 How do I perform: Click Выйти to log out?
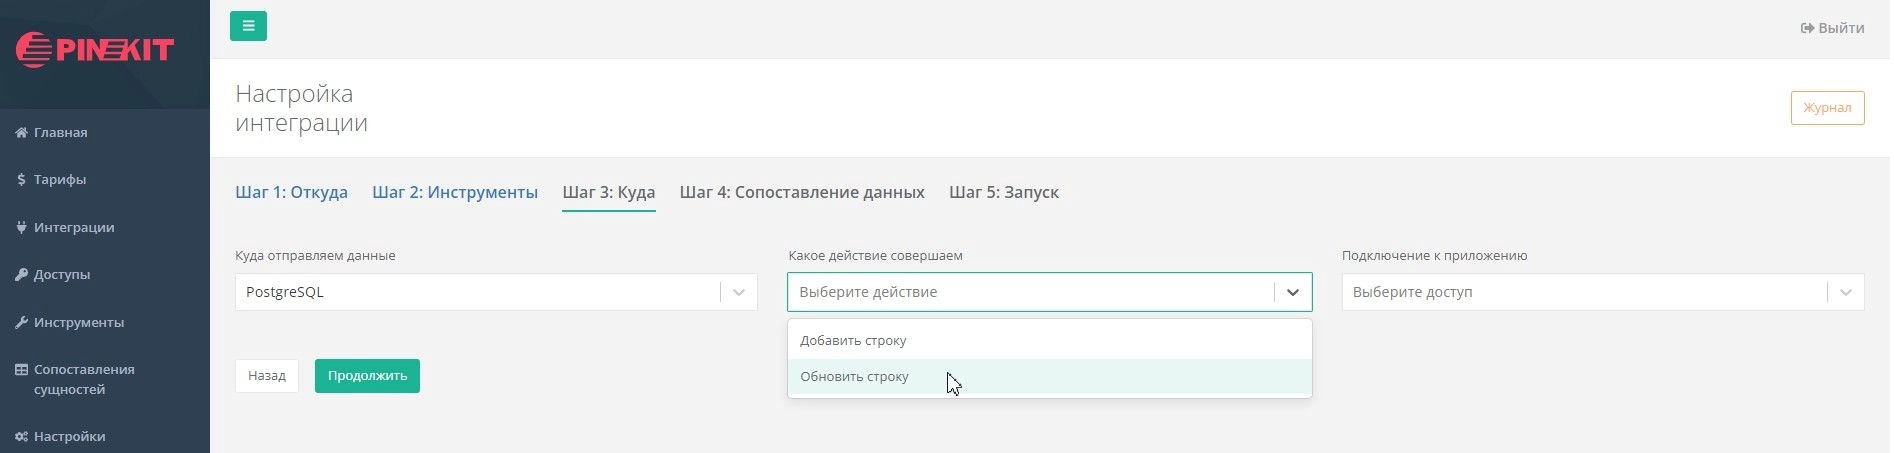[1831, 28]
